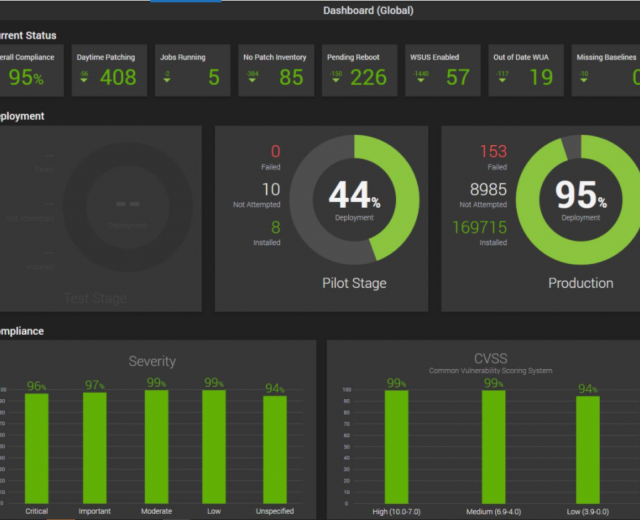Click the down-trend arrow in Missing Baselines
Image resolution: width=640 pixels, height=520 pixels.
point(584,80)
